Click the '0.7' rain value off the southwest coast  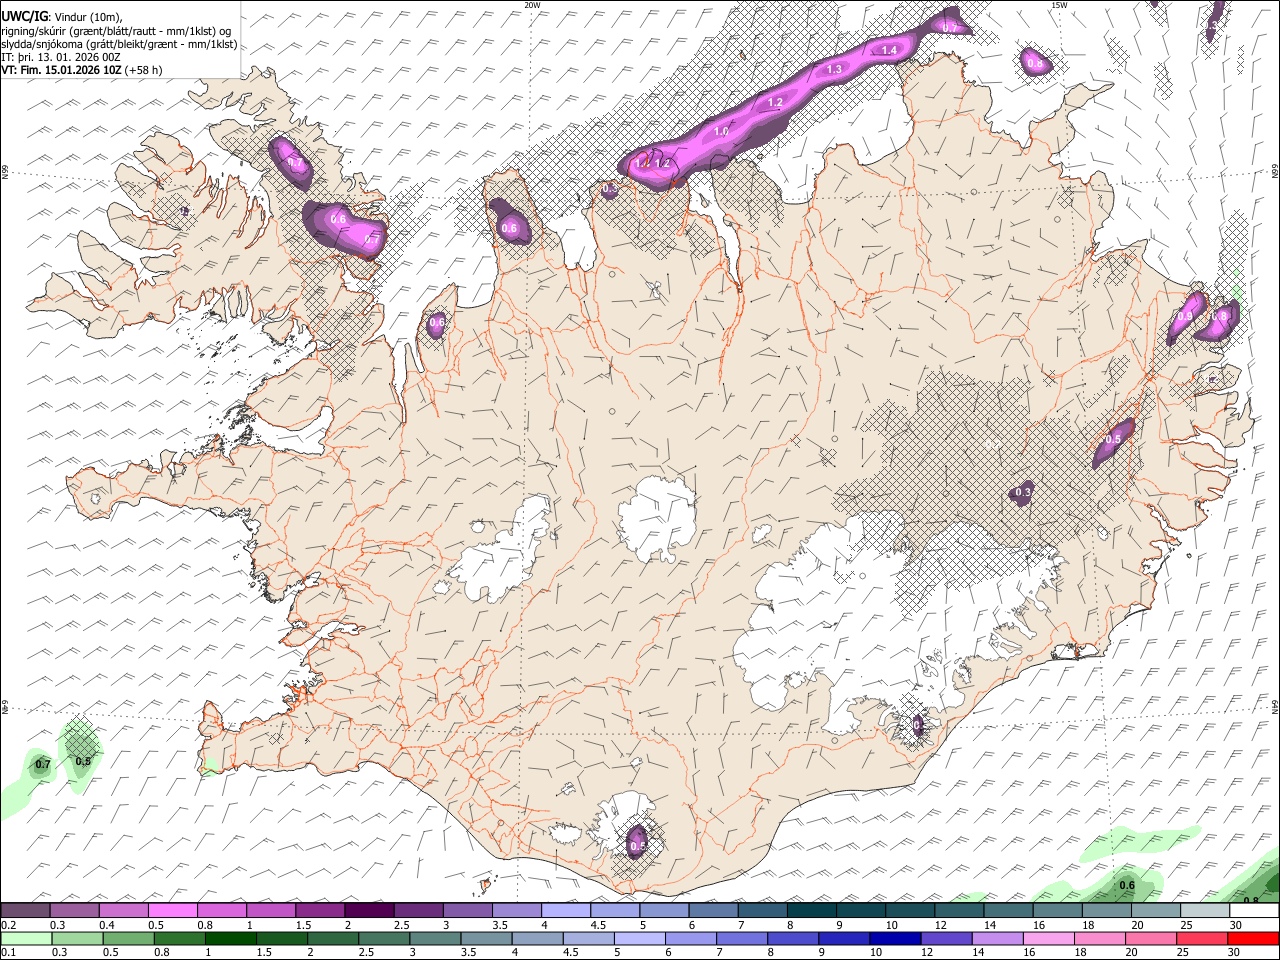(x=42, y=765)
